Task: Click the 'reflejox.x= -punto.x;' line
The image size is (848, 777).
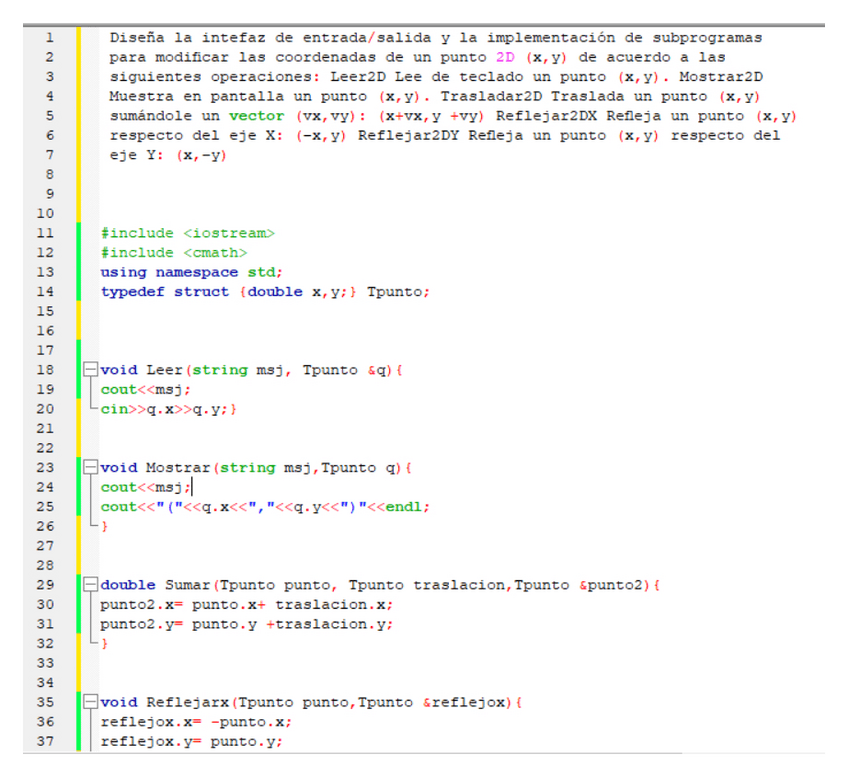Action: coord(195,722)
